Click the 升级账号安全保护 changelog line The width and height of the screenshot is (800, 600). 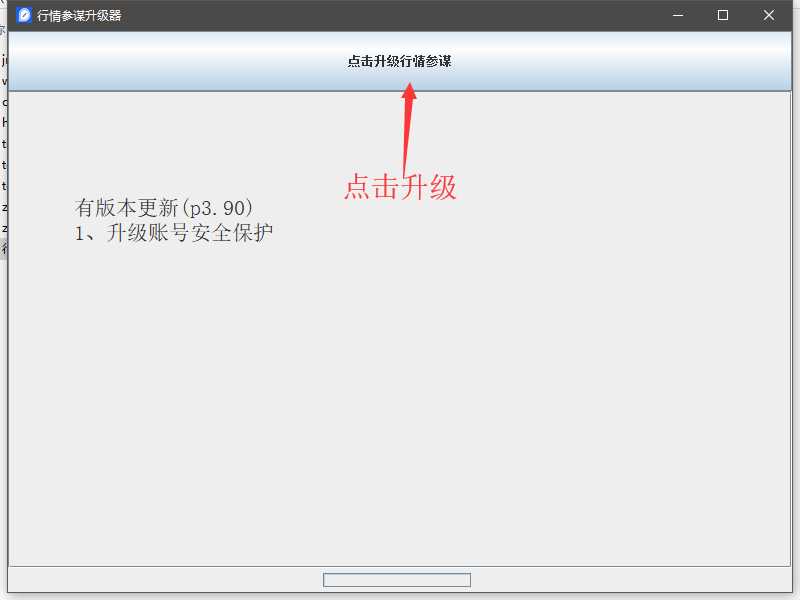pyautogui.click(x=173, y=233)
